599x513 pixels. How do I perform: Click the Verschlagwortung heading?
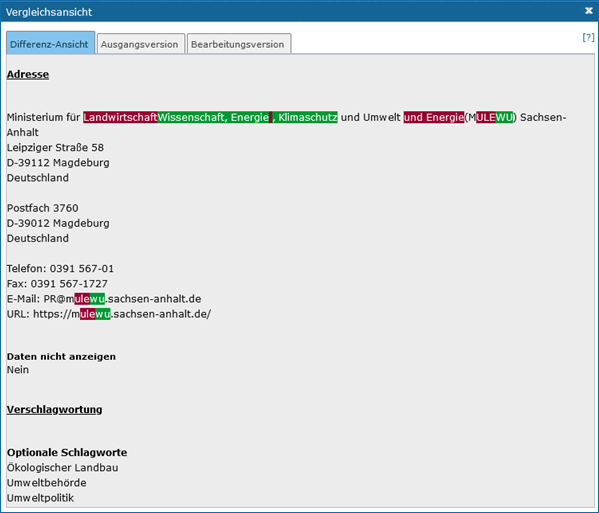point(55,409)
